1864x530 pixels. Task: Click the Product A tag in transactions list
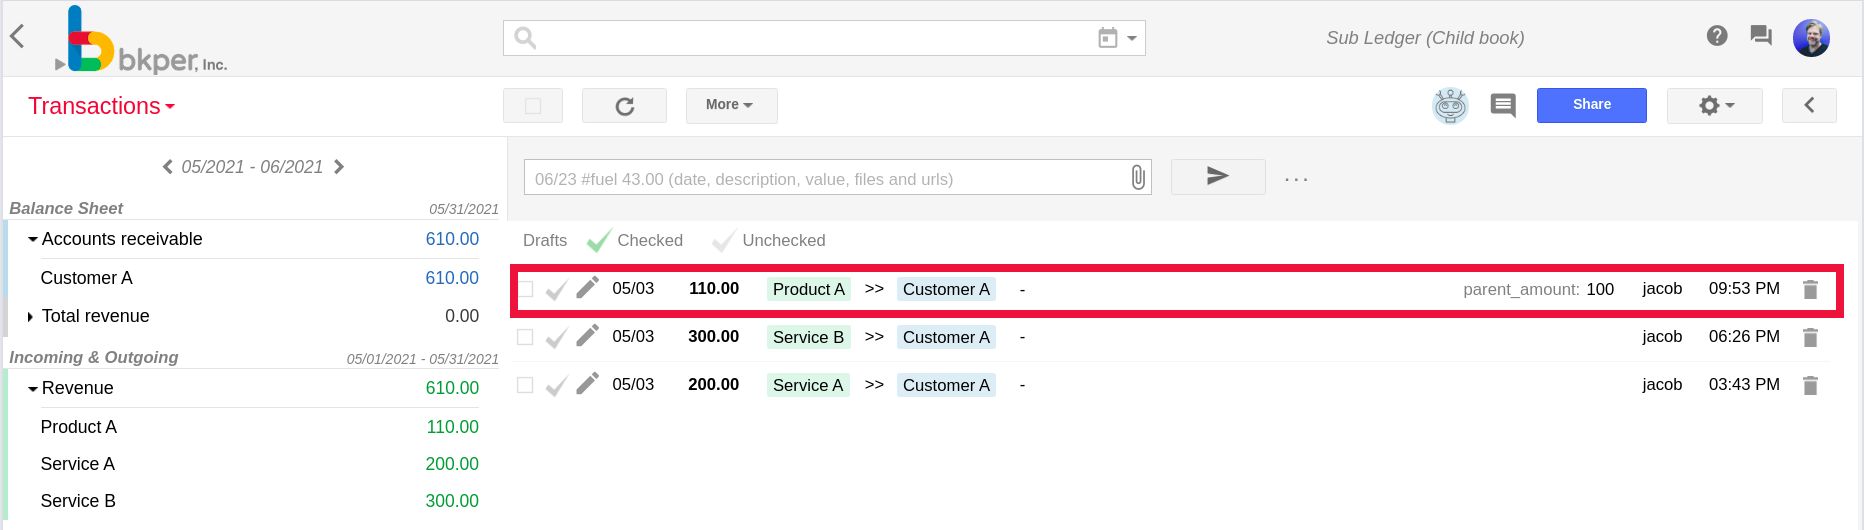(x=808, y=289)
